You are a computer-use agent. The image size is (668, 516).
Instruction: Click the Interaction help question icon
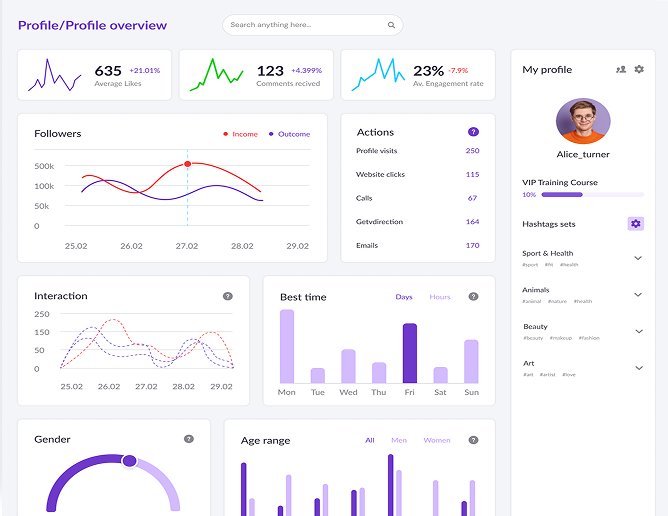tap(228, 296)
